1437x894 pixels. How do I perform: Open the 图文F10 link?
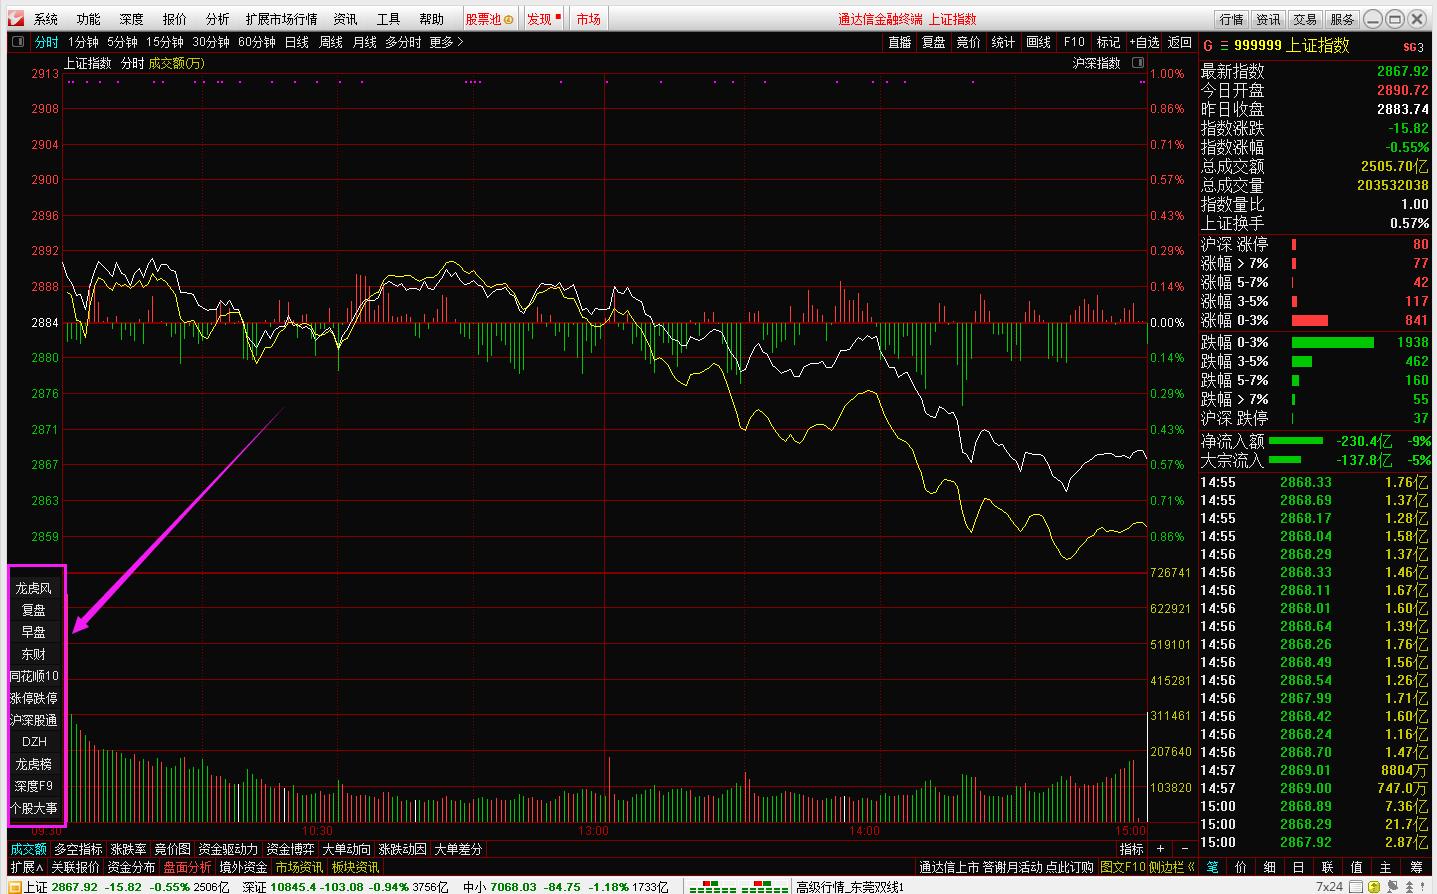coord(1122,867)
